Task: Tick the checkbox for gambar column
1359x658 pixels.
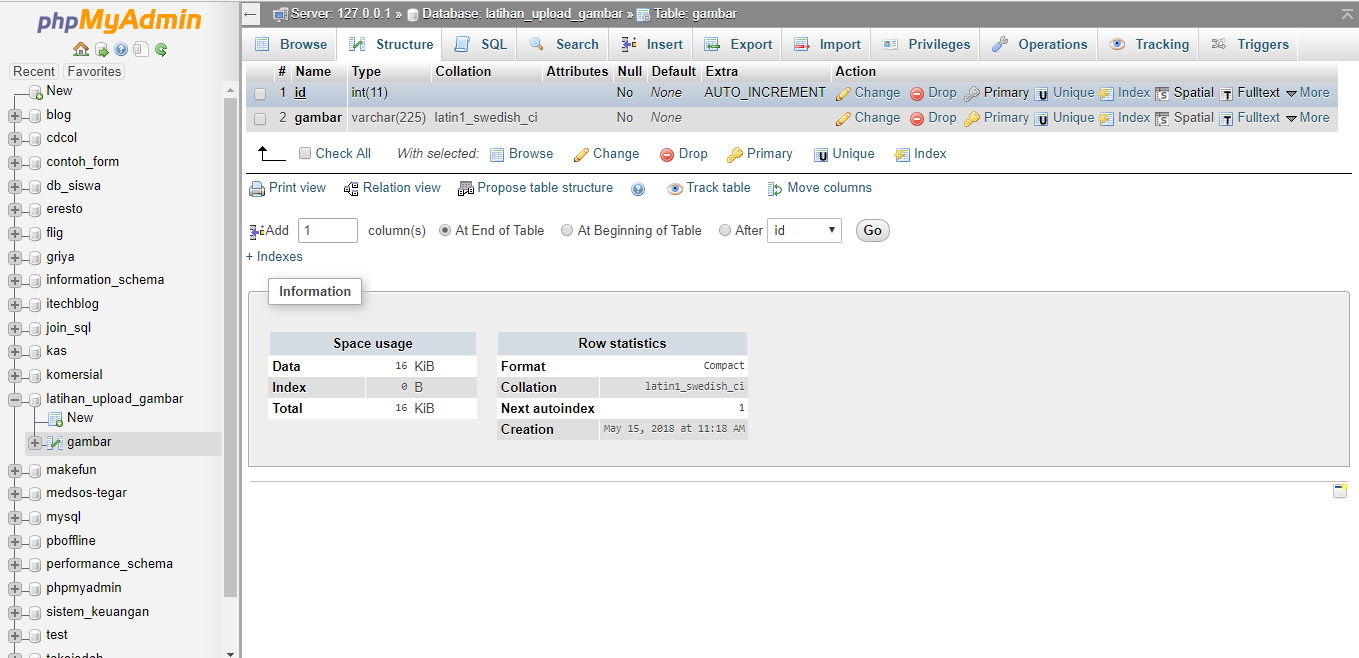Action: [260, 119]
